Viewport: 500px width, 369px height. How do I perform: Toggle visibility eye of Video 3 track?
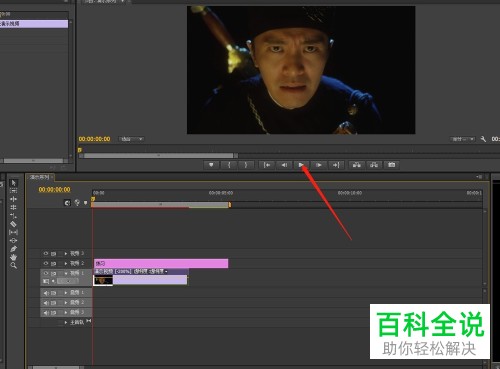[46, 254]
